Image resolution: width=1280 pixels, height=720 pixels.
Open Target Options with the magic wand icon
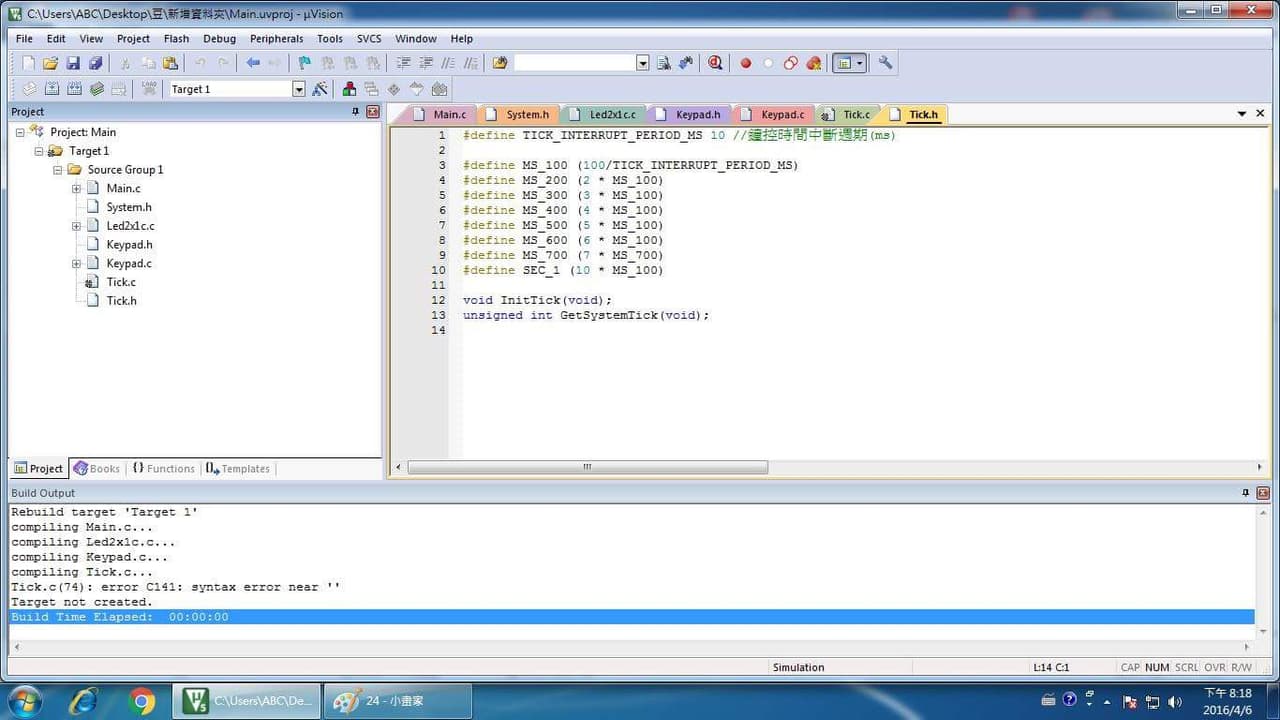tap(320, 89)
